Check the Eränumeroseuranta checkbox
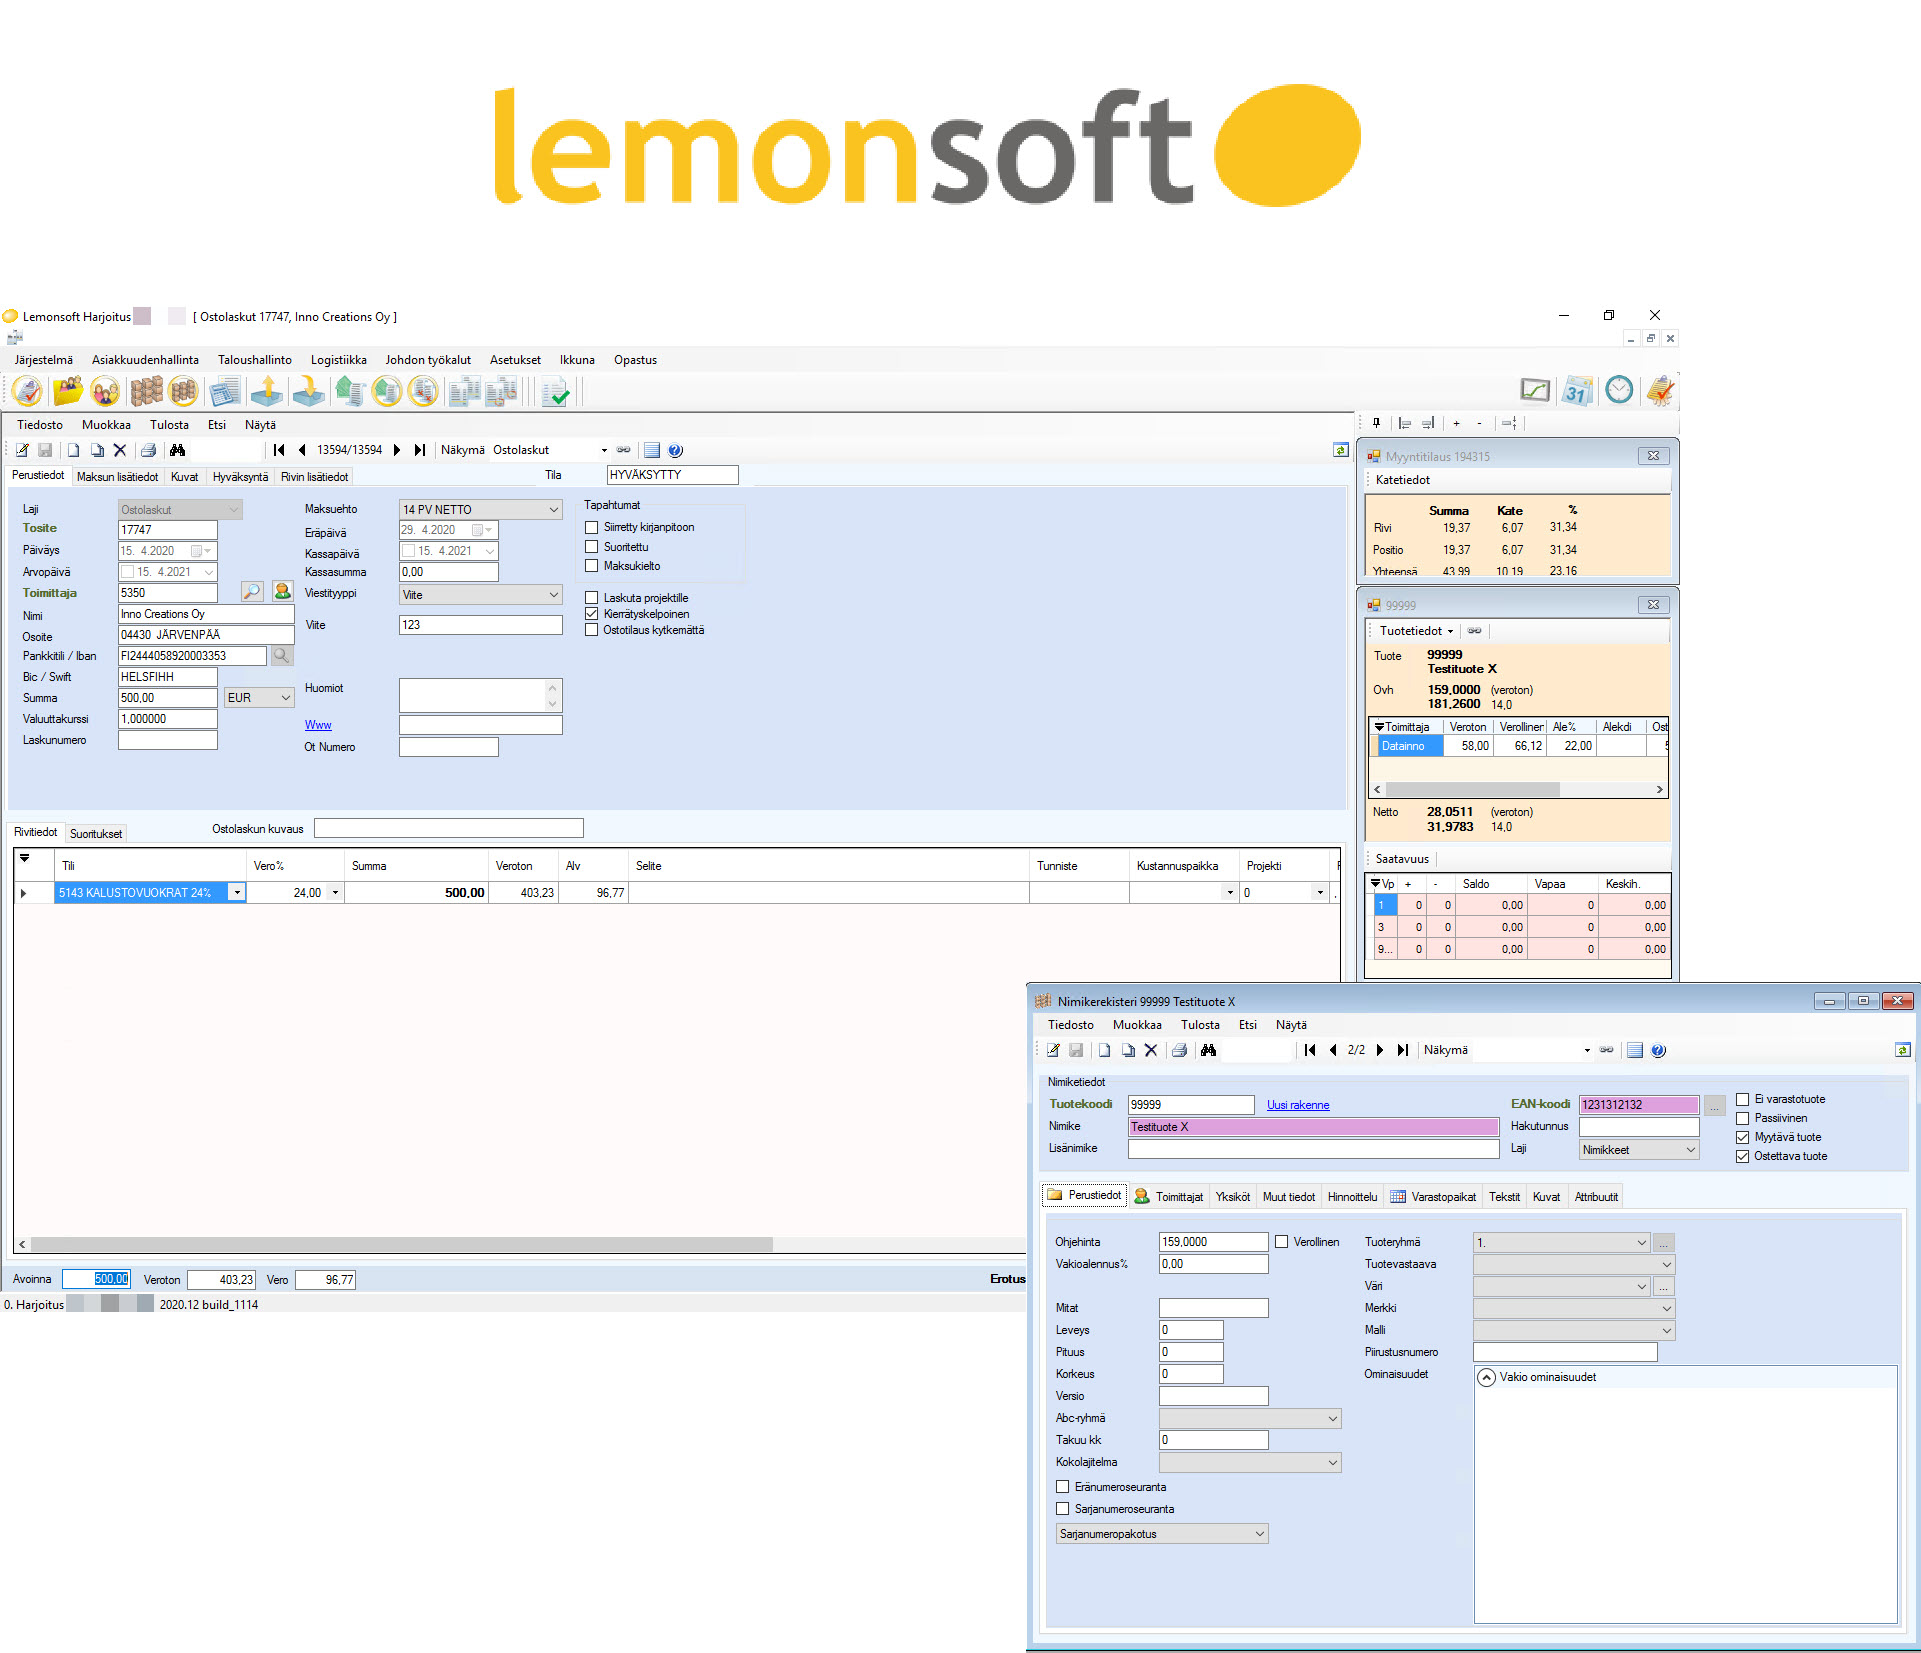 coord(1063,1487)
